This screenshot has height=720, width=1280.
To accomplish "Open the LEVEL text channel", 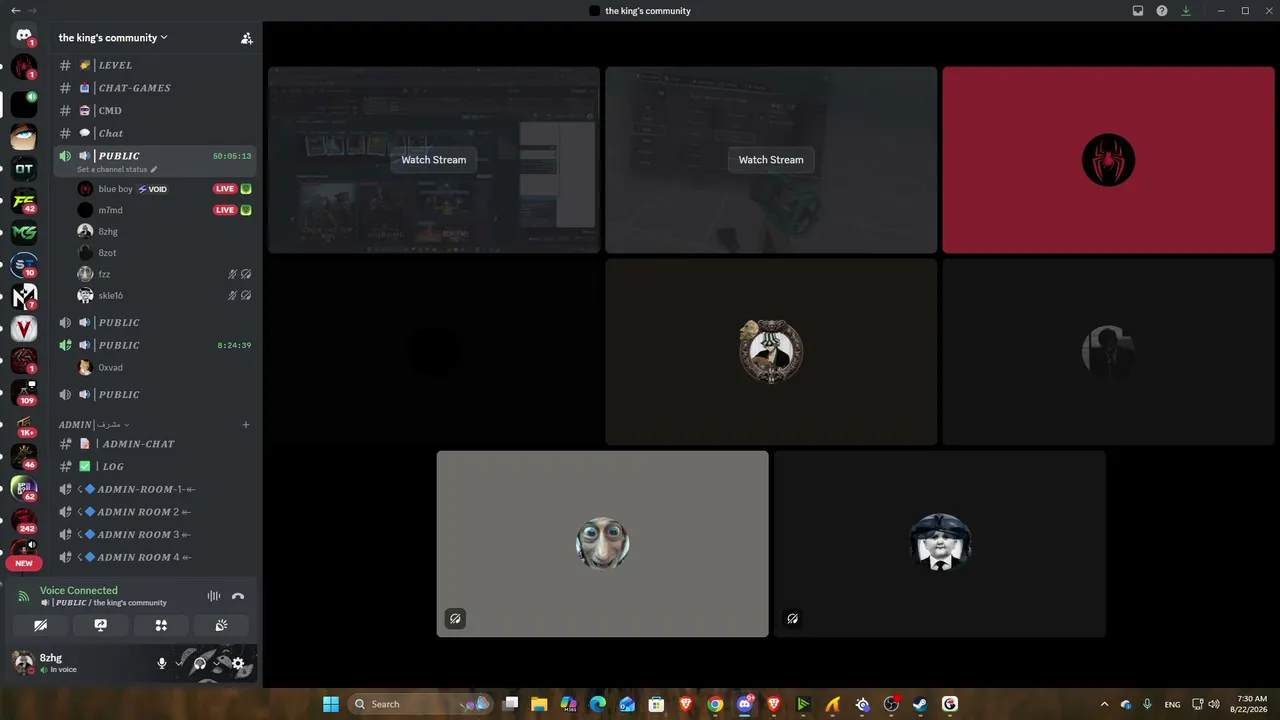I will (x=155, y=65).
